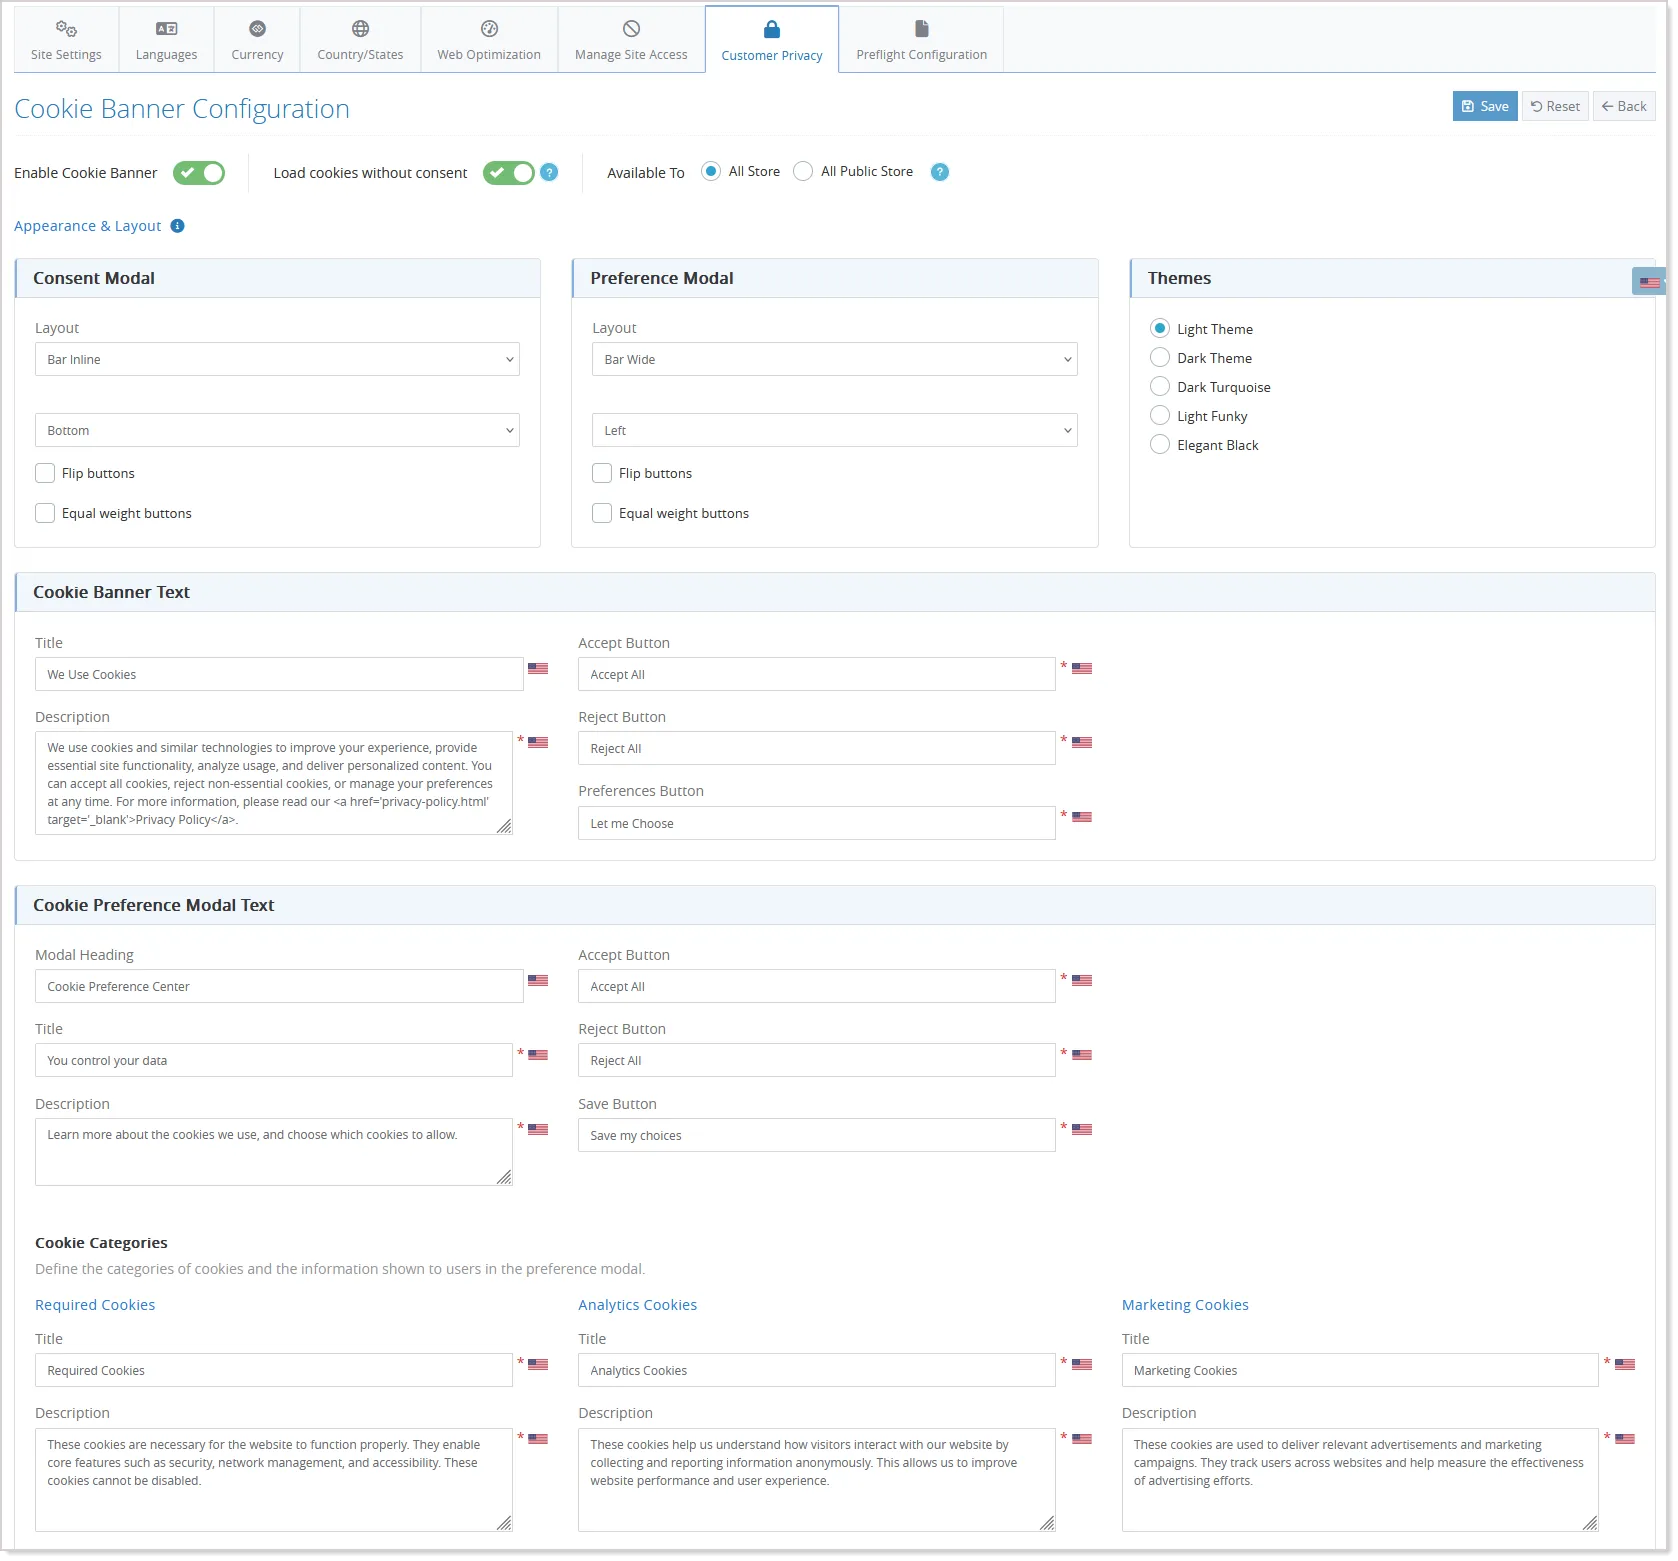Click the Analytics Cookies description textarea
Image resolution: width=1678 pixels, height=1561 pixels.
816,1479
